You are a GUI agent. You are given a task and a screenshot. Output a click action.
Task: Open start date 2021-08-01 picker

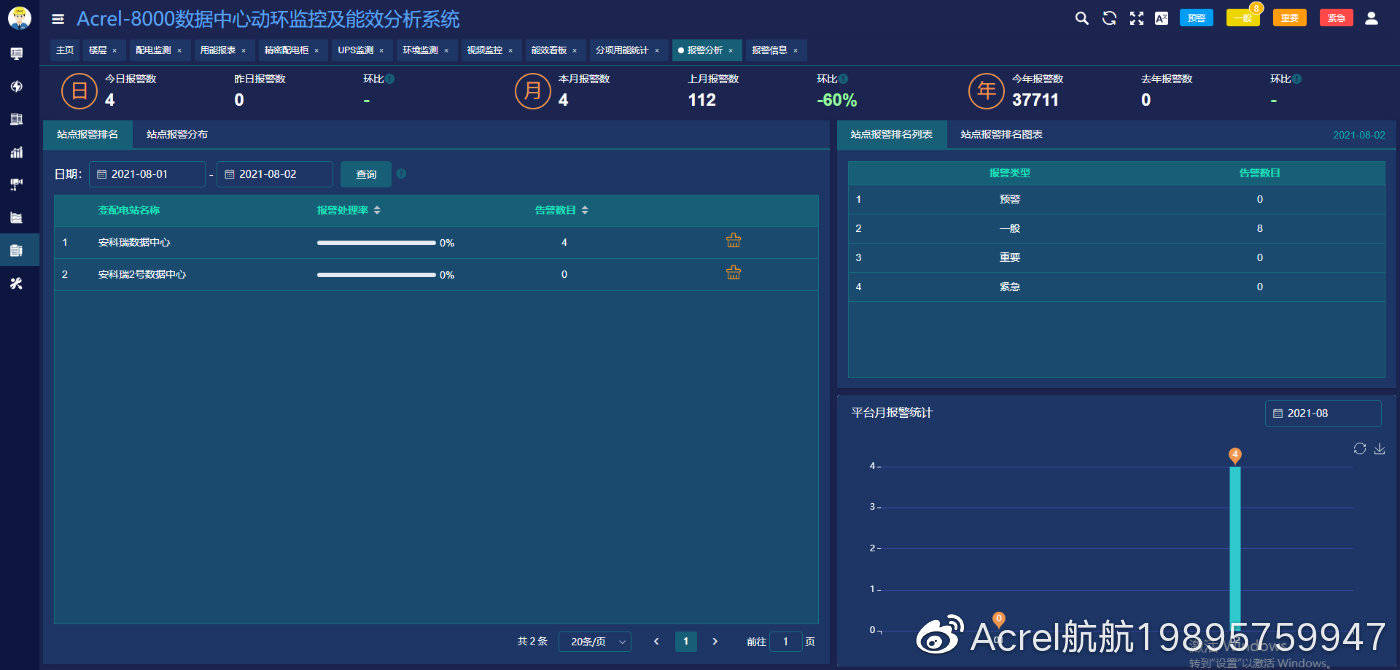point(147,174)
